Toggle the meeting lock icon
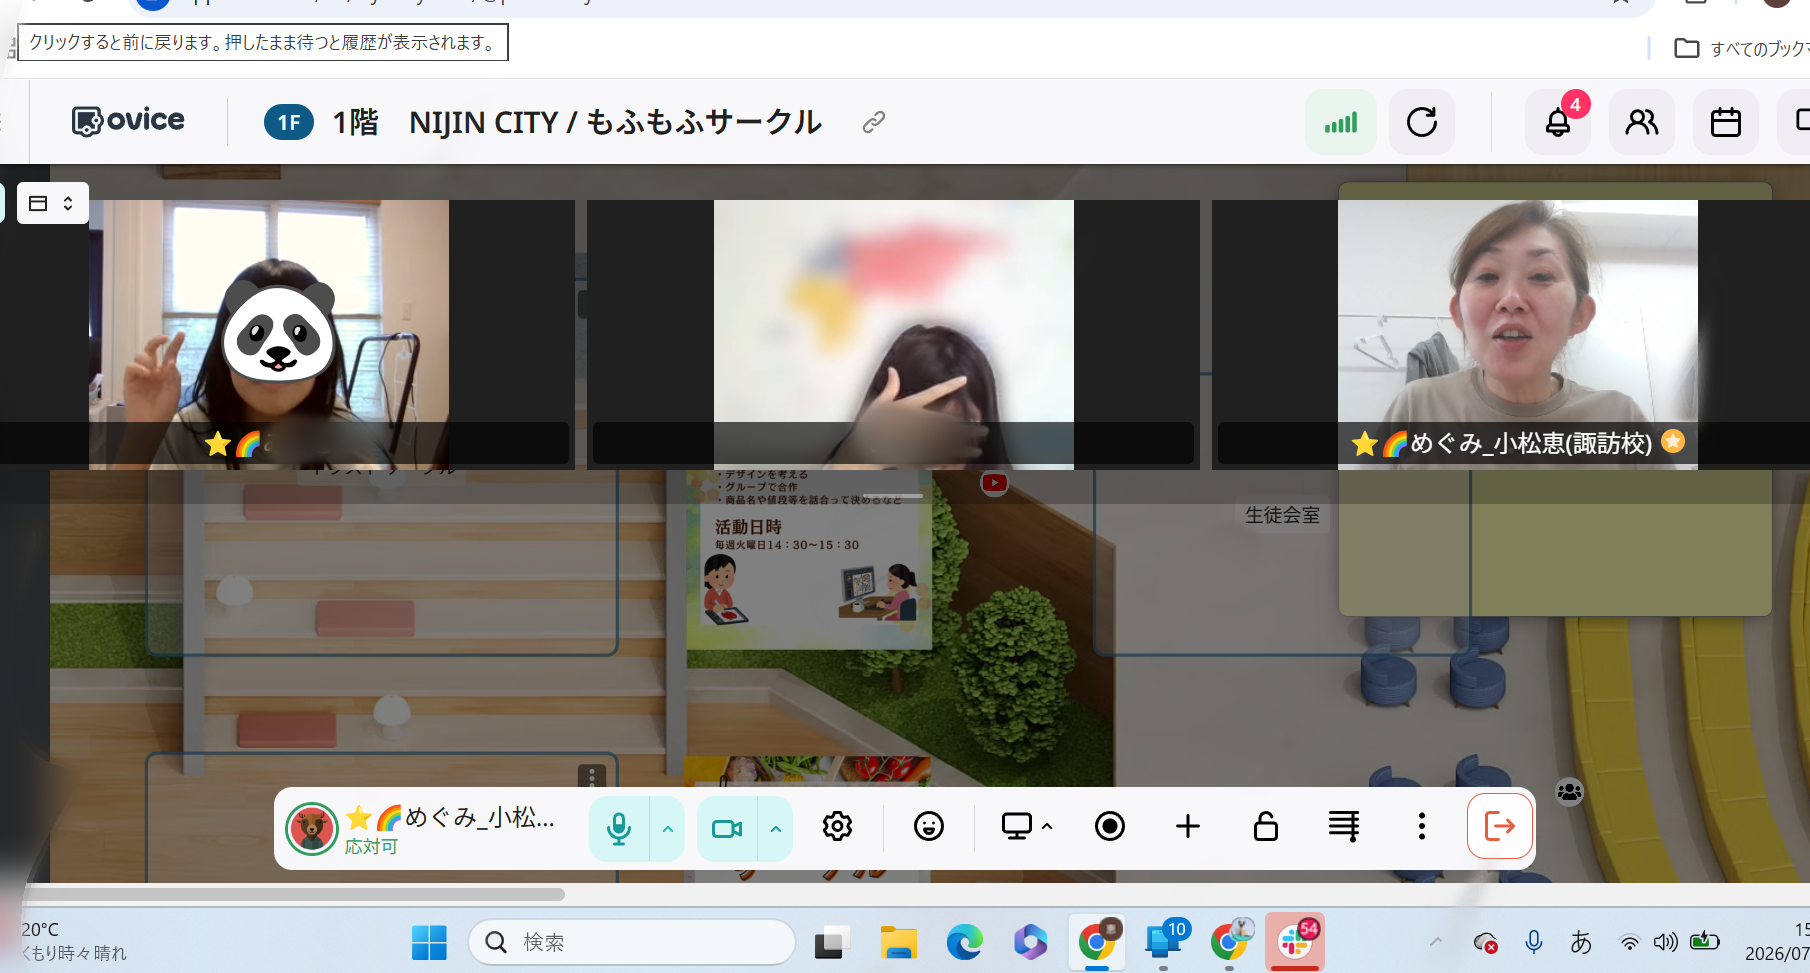 [1266, 826]
